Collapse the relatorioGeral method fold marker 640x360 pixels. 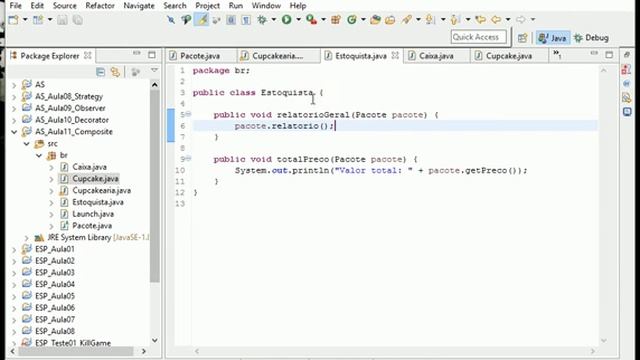pos(188,115)
